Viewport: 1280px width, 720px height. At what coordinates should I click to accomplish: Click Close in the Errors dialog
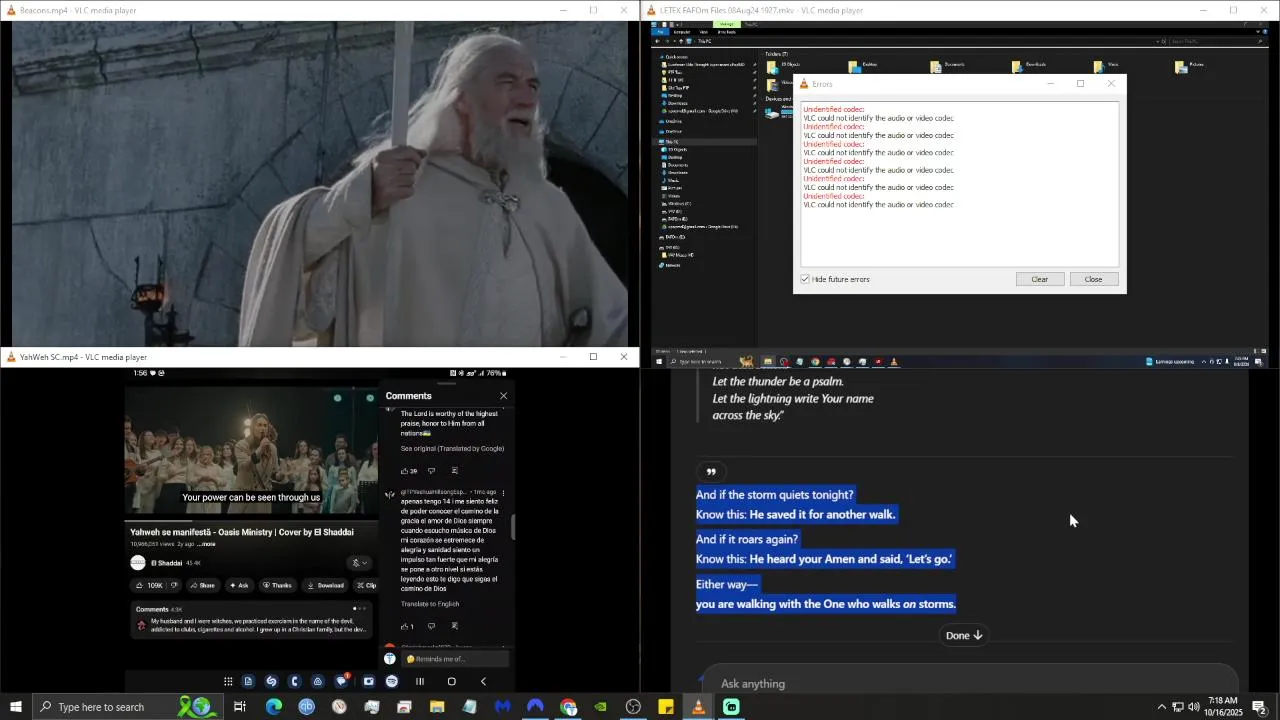tap(1093, 279)
